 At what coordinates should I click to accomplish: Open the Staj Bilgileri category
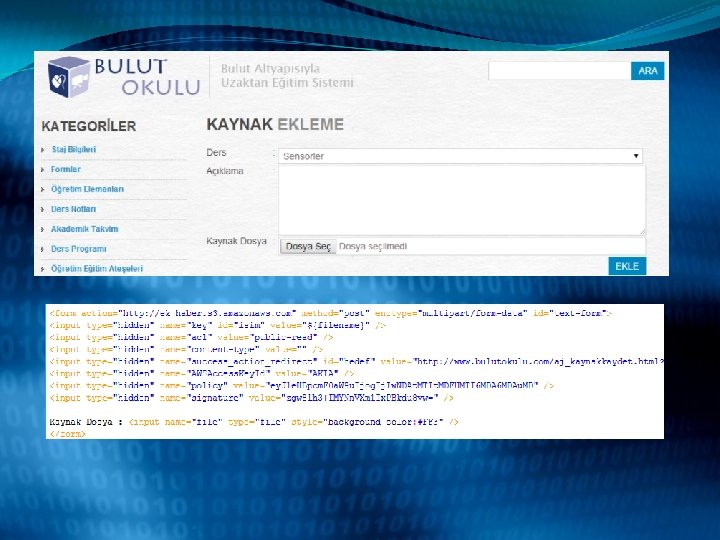(73, 149)
